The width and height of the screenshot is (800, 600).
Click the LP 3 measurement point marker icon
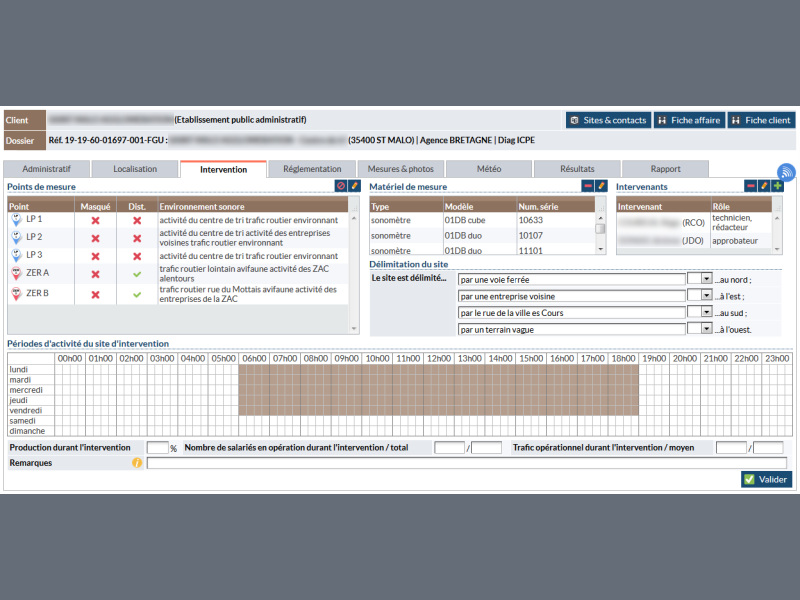point(16,256)
